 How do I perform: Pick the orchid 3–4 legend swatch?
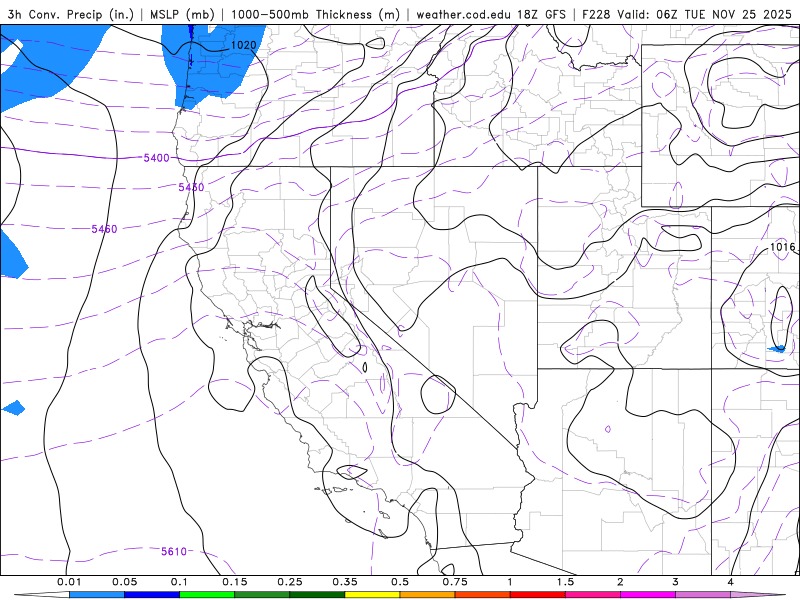[703, 595]
